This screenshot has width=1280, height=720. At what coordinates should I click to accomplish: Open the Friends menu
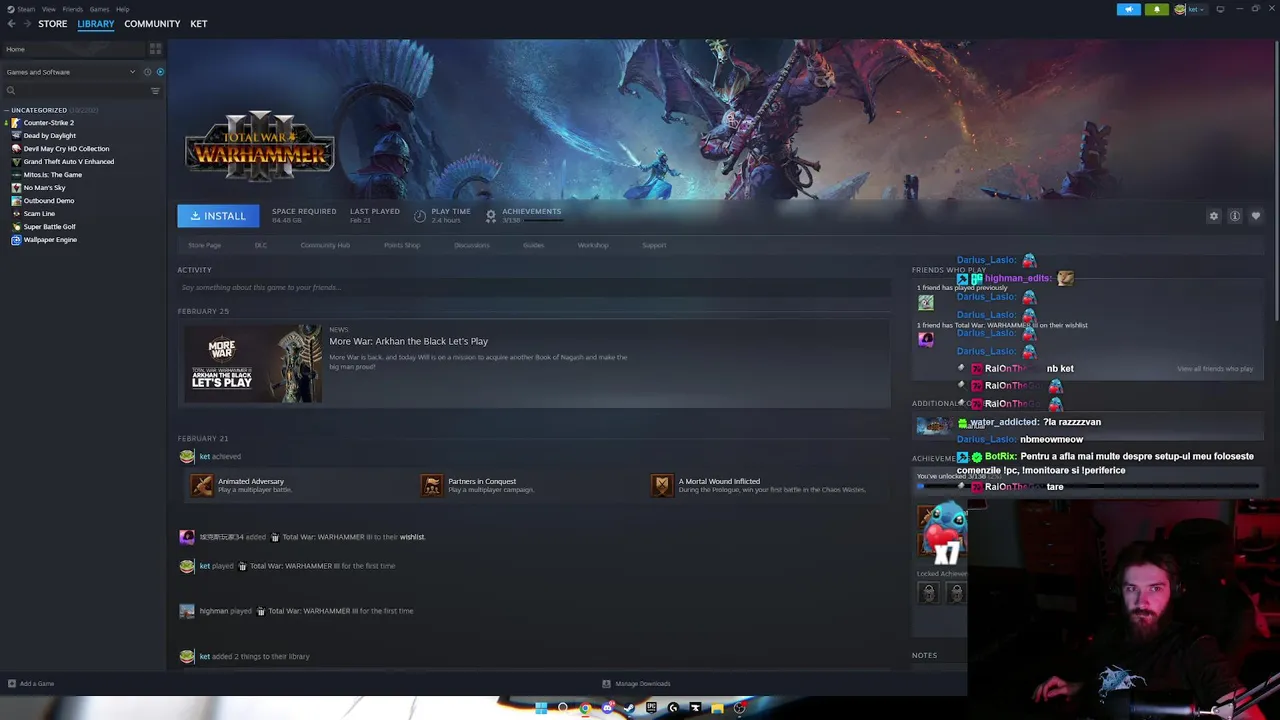[72, 9]
